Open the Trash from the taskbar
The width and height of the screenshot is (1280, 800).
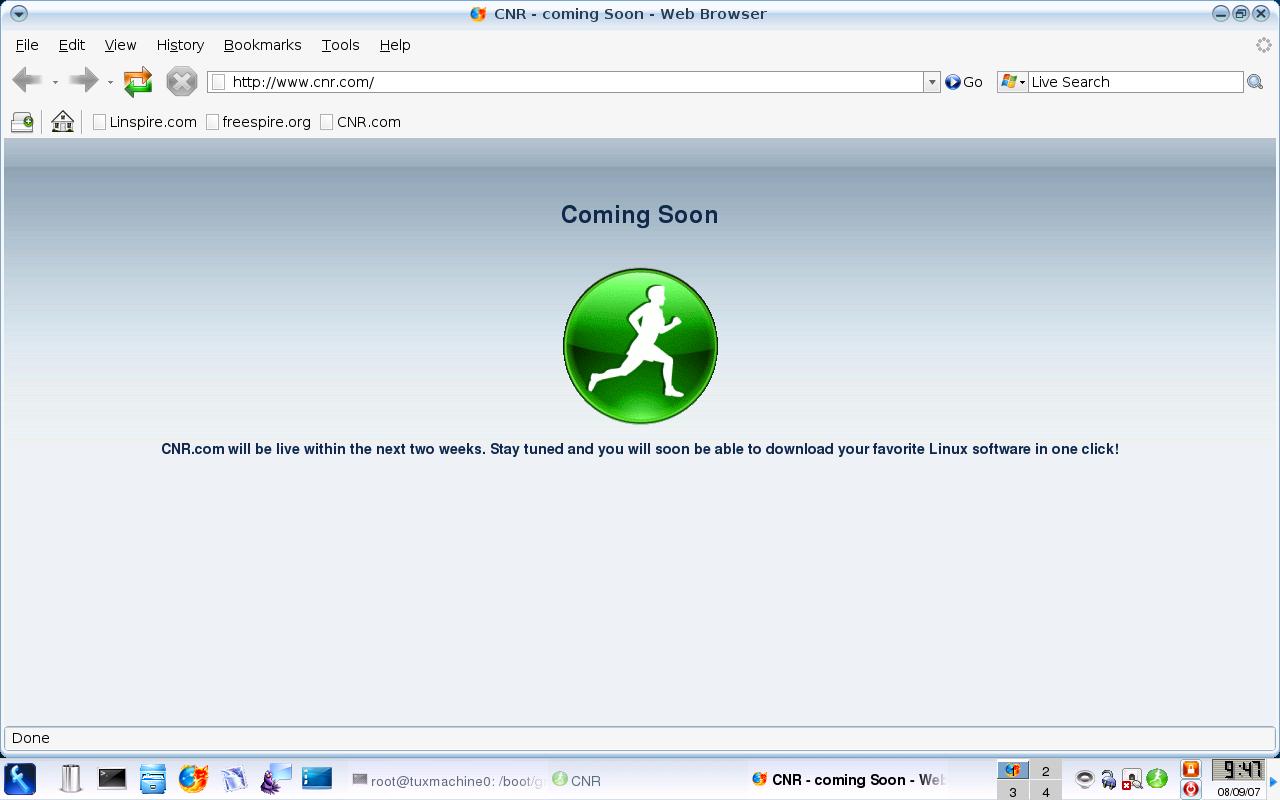pos(70,778)
